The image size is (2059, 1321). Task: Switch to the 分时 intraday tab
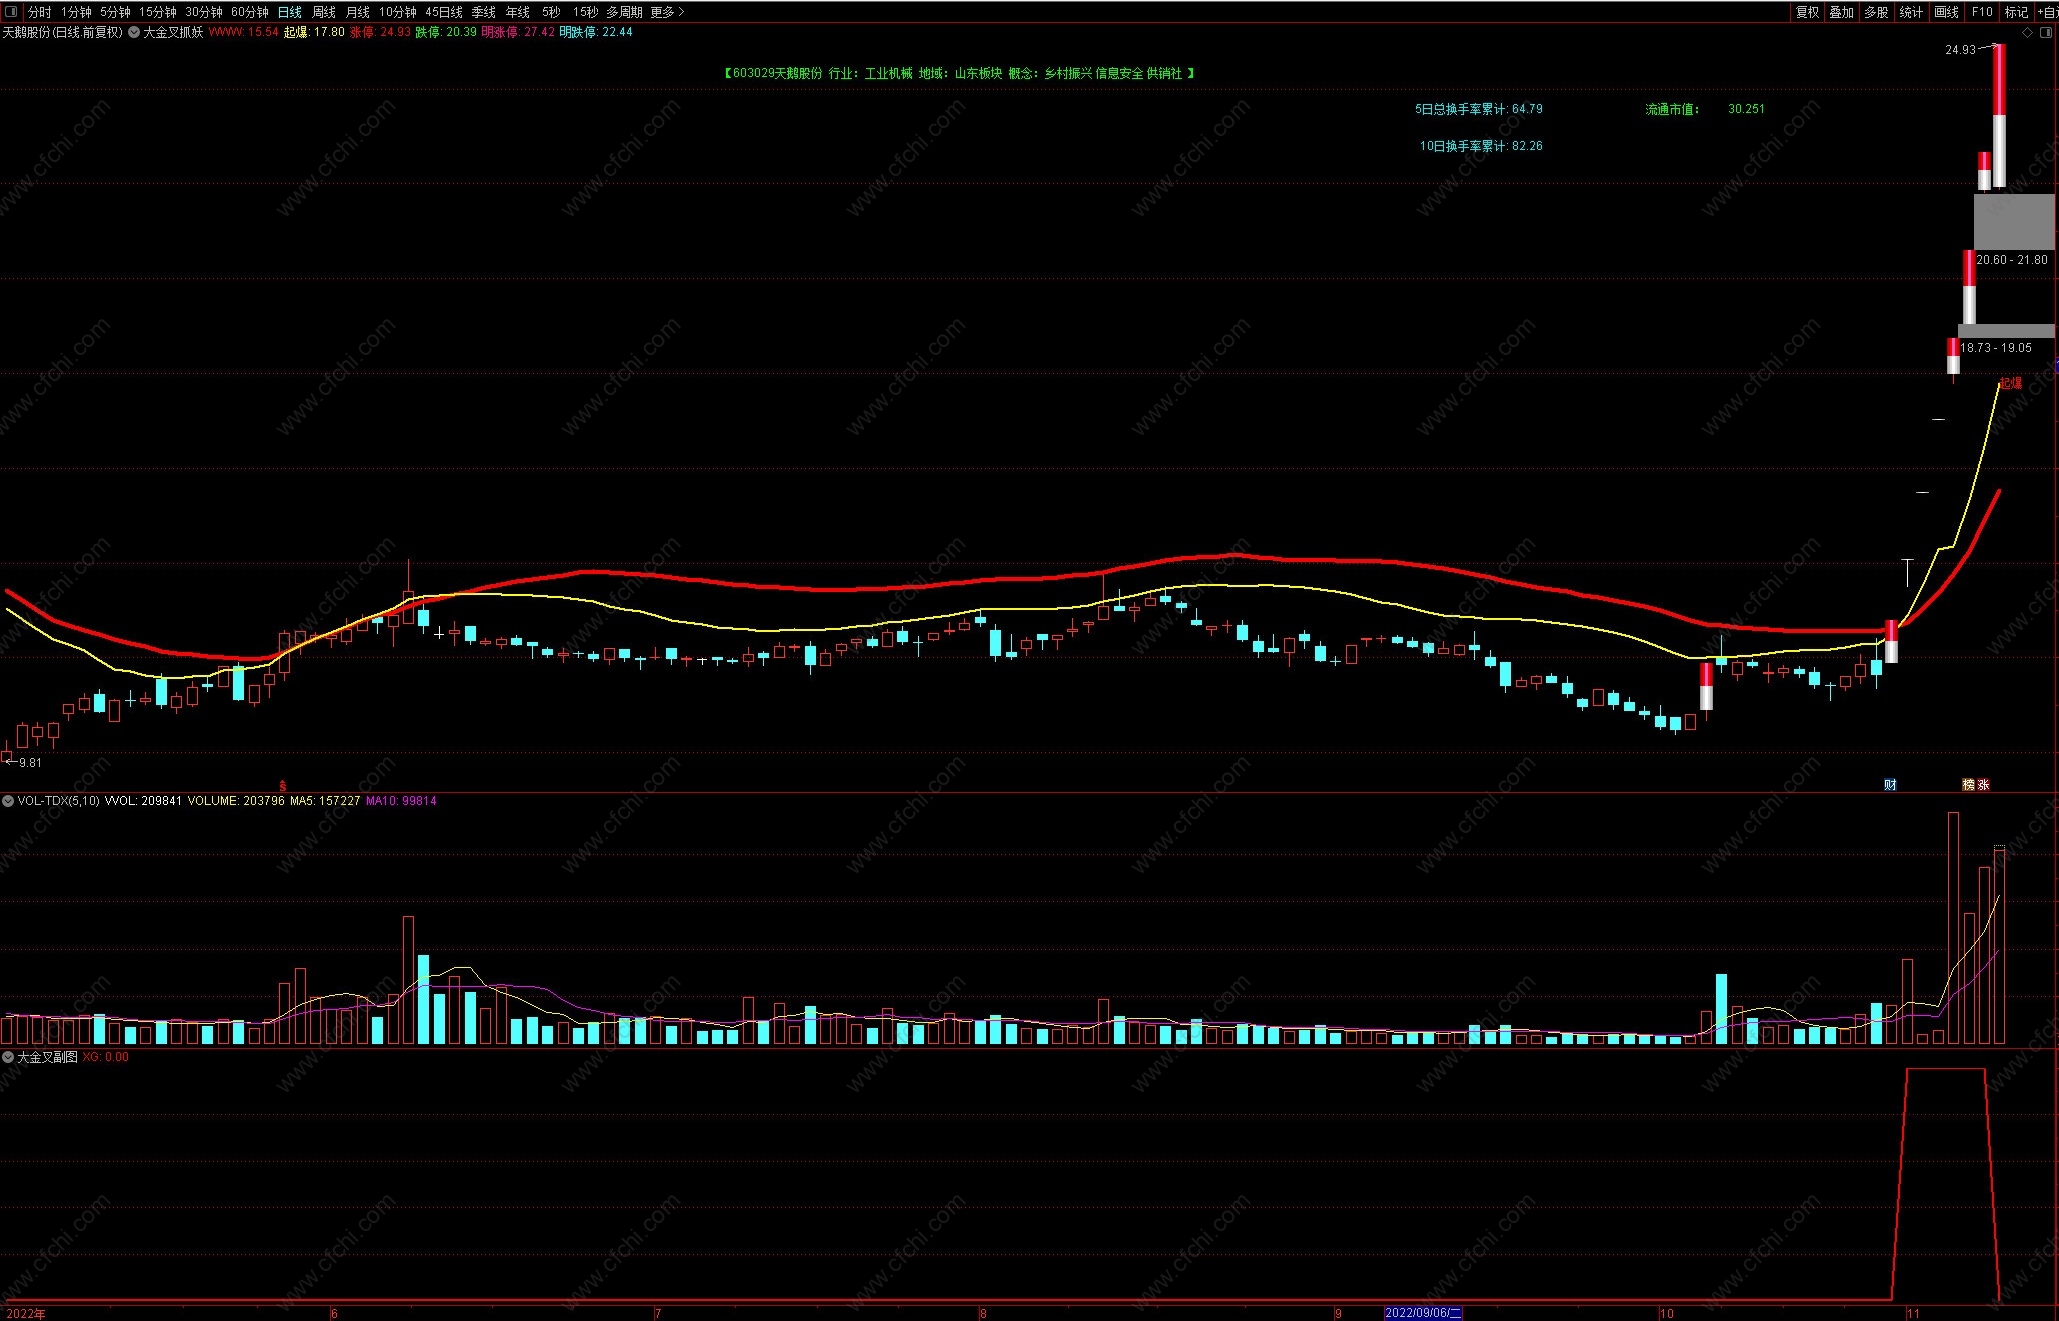tap(39, 12)
